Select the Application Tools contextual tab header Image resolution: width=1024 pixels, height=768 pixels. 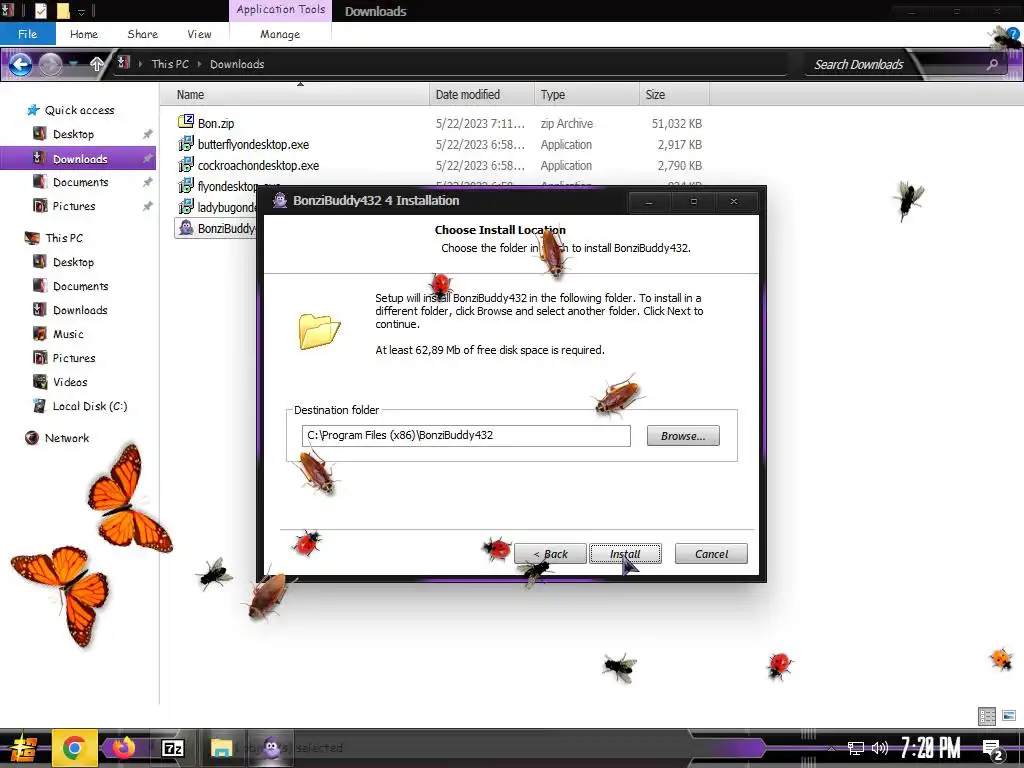[x=281, y=10]
